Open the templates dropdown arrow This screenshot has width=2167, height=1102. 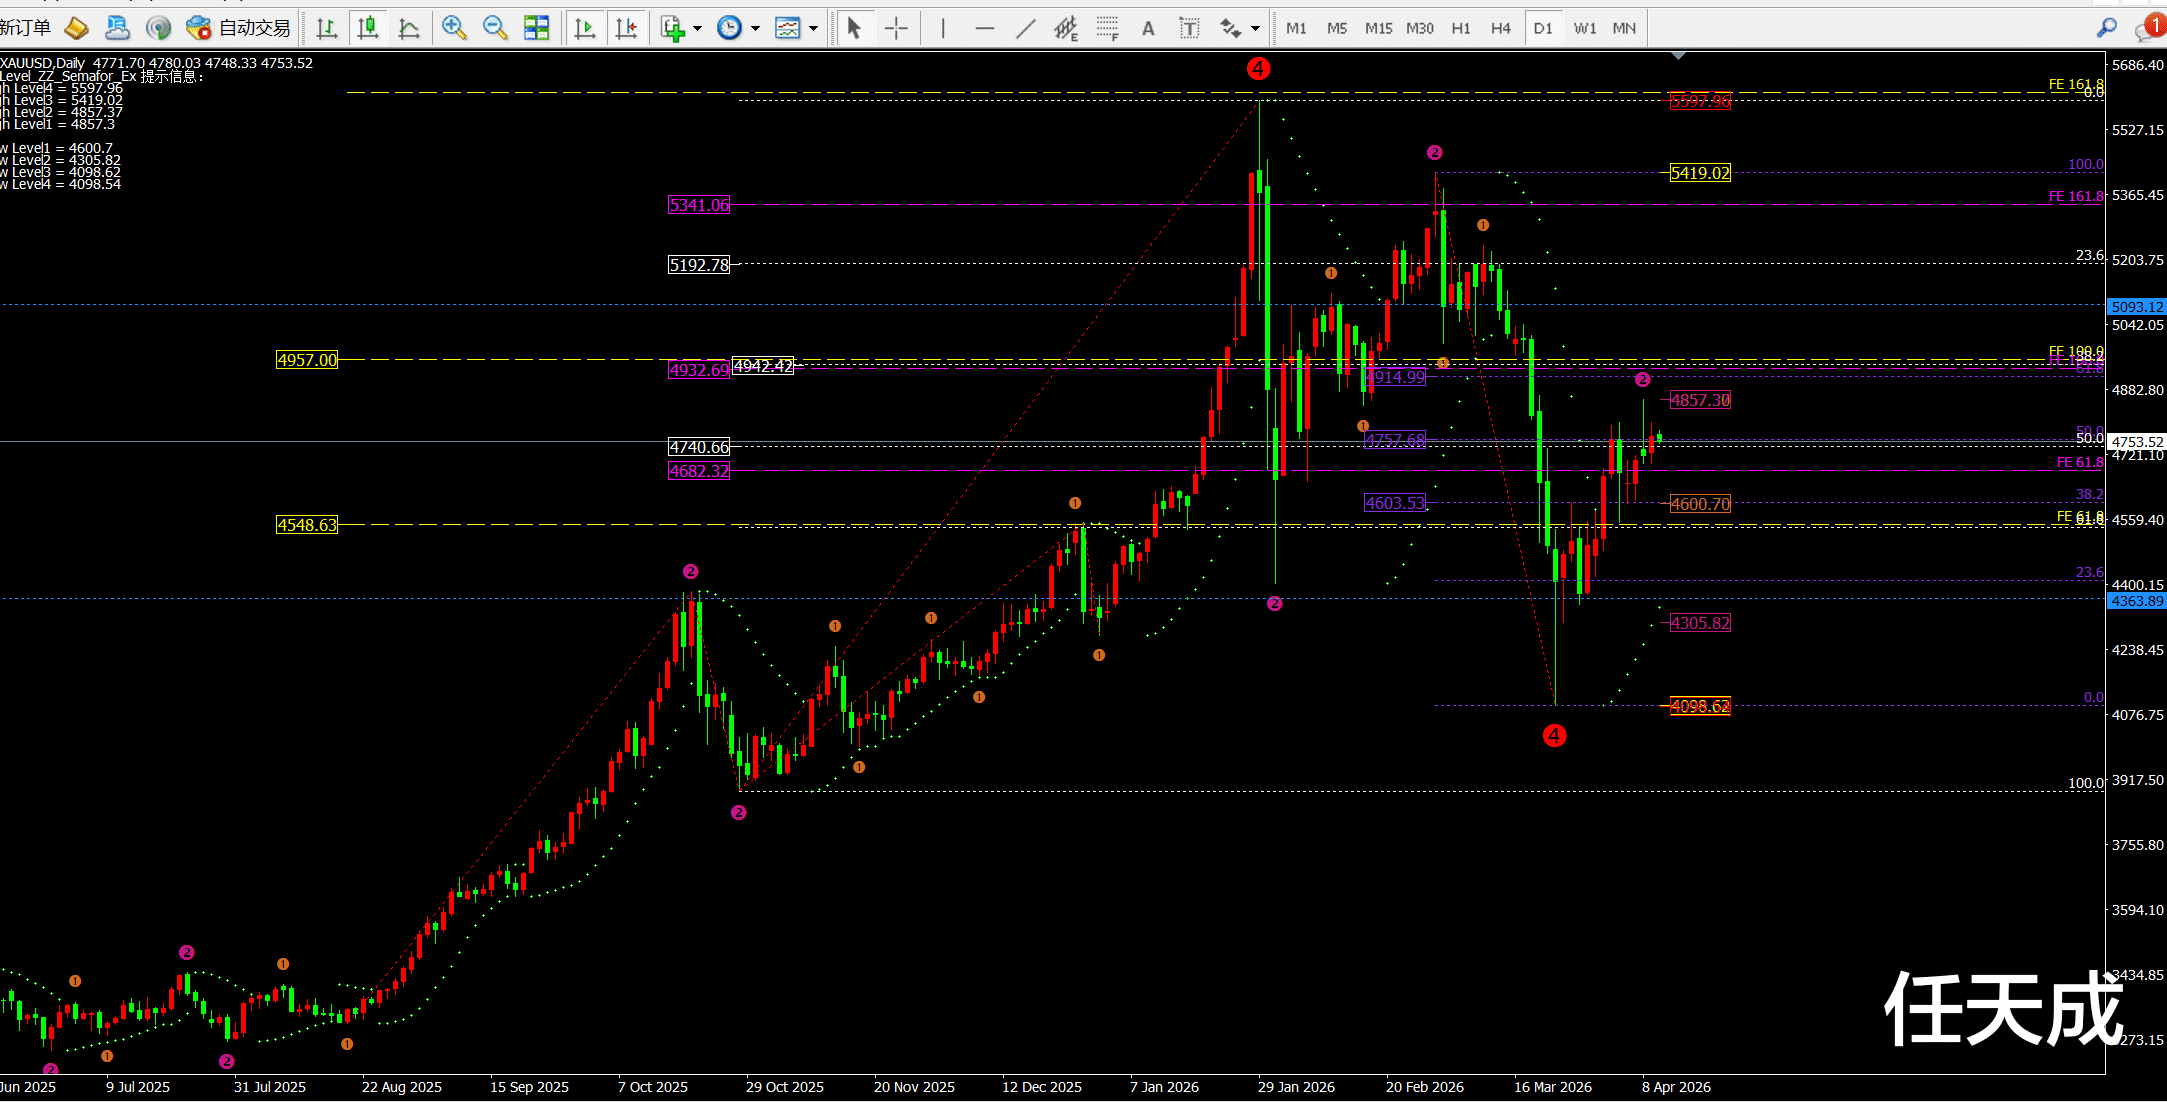(814, 28)
